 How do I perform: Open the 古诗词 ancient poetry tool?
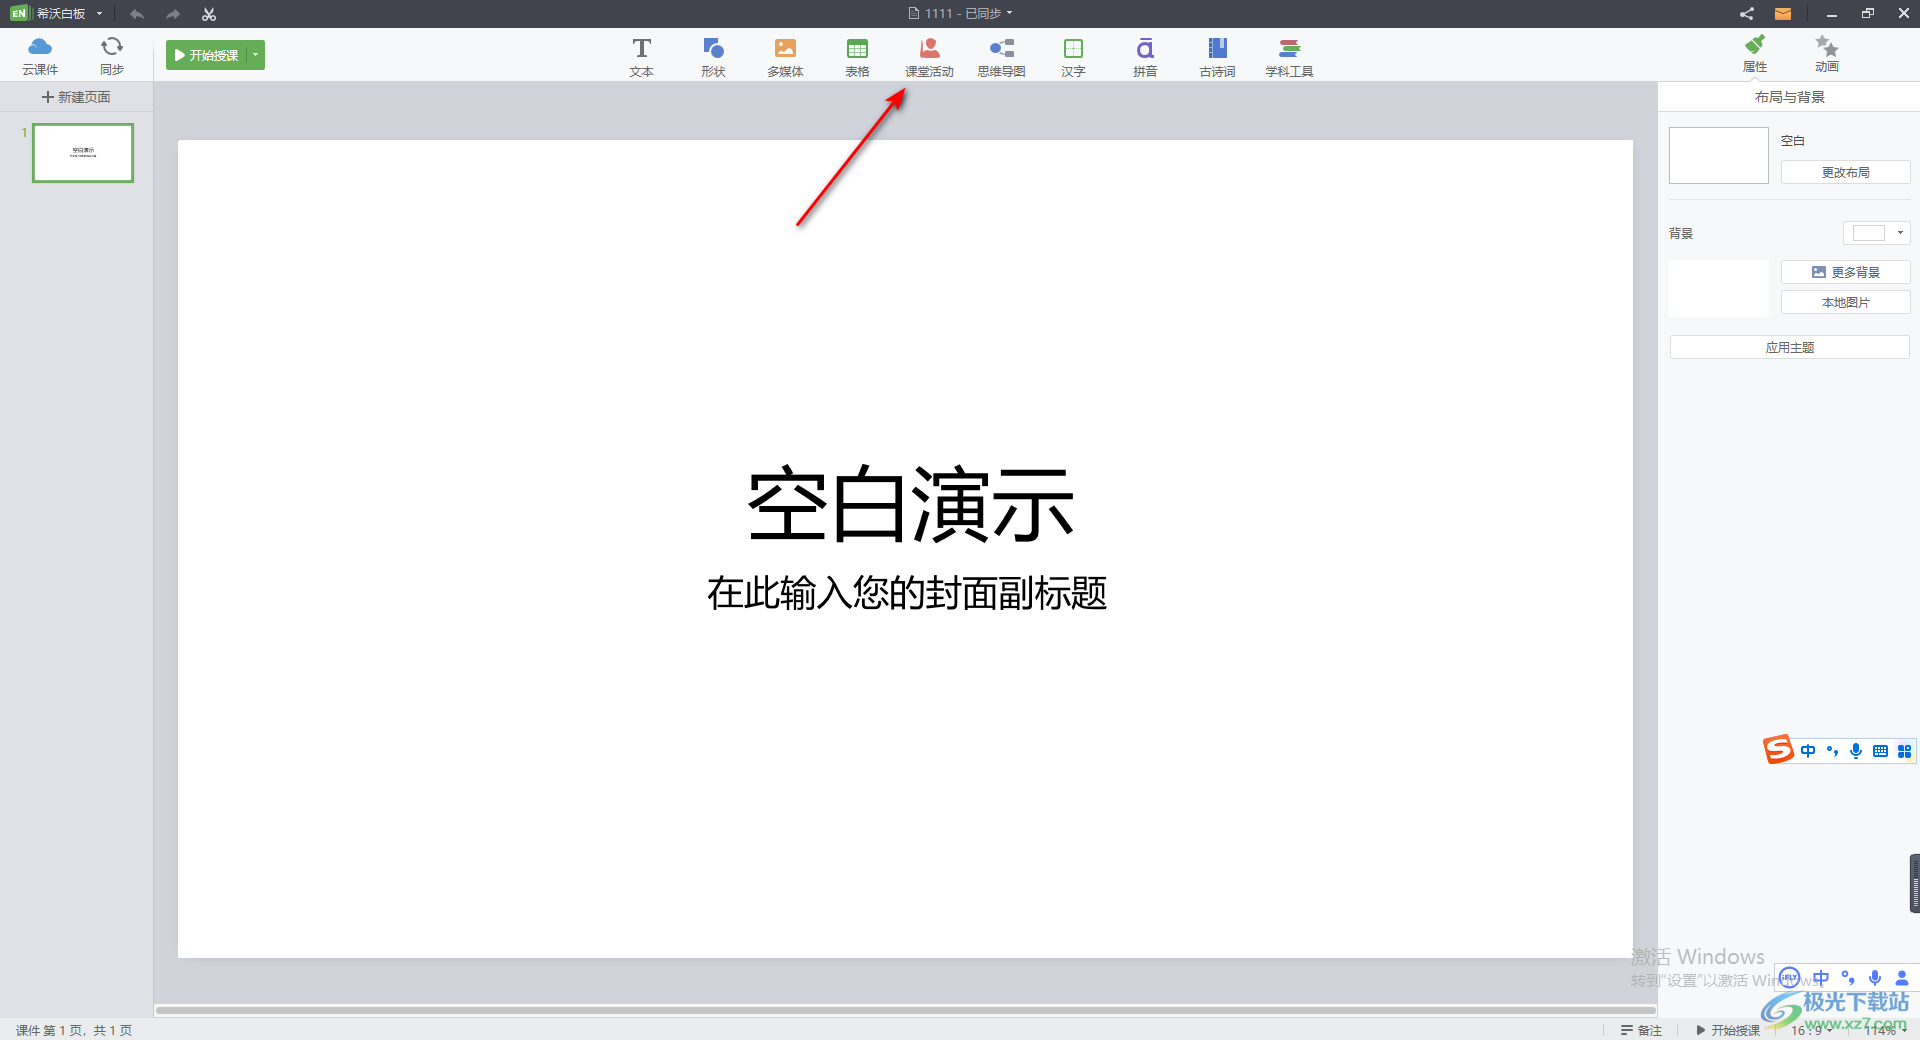pos(1217,57)
